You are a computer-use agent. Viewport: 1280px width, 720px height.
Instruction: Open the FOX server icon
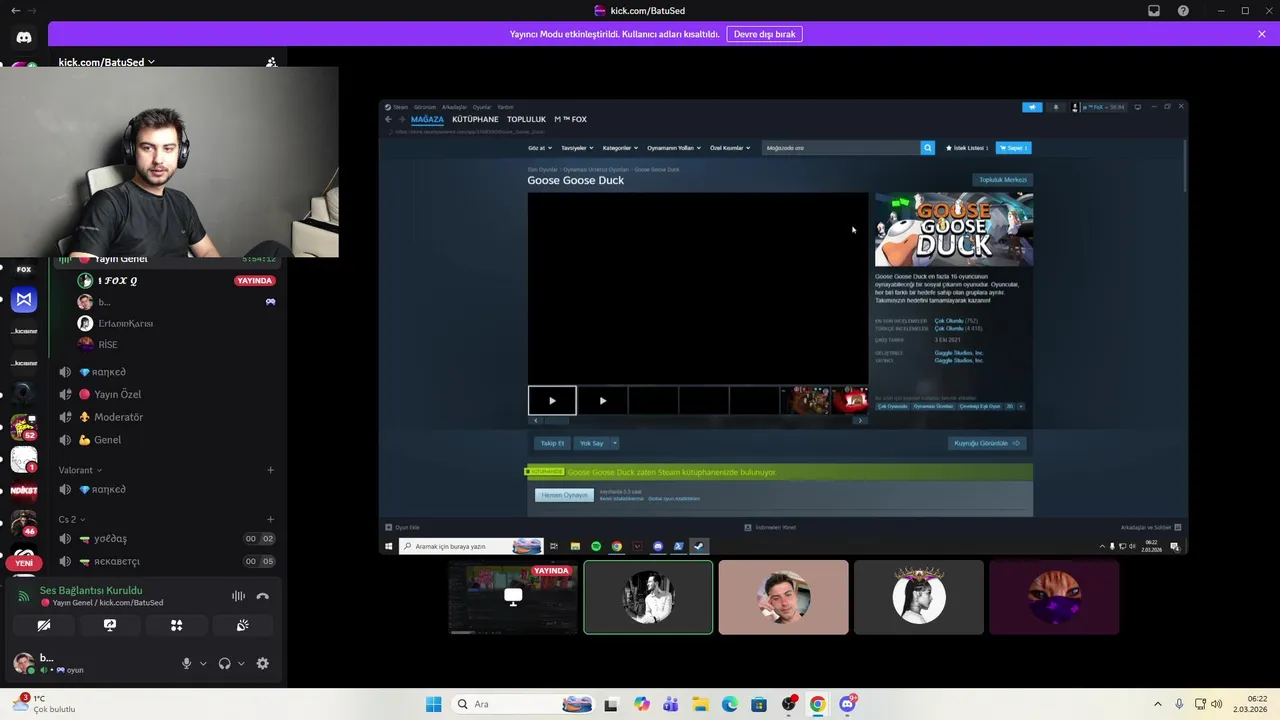[24, 269]
